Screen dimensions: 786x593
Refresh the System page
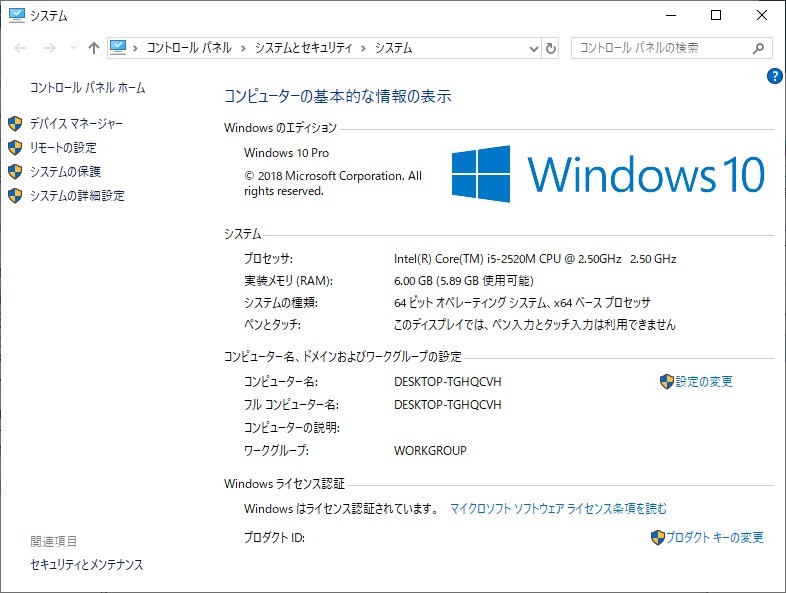[x=550, y=49]
